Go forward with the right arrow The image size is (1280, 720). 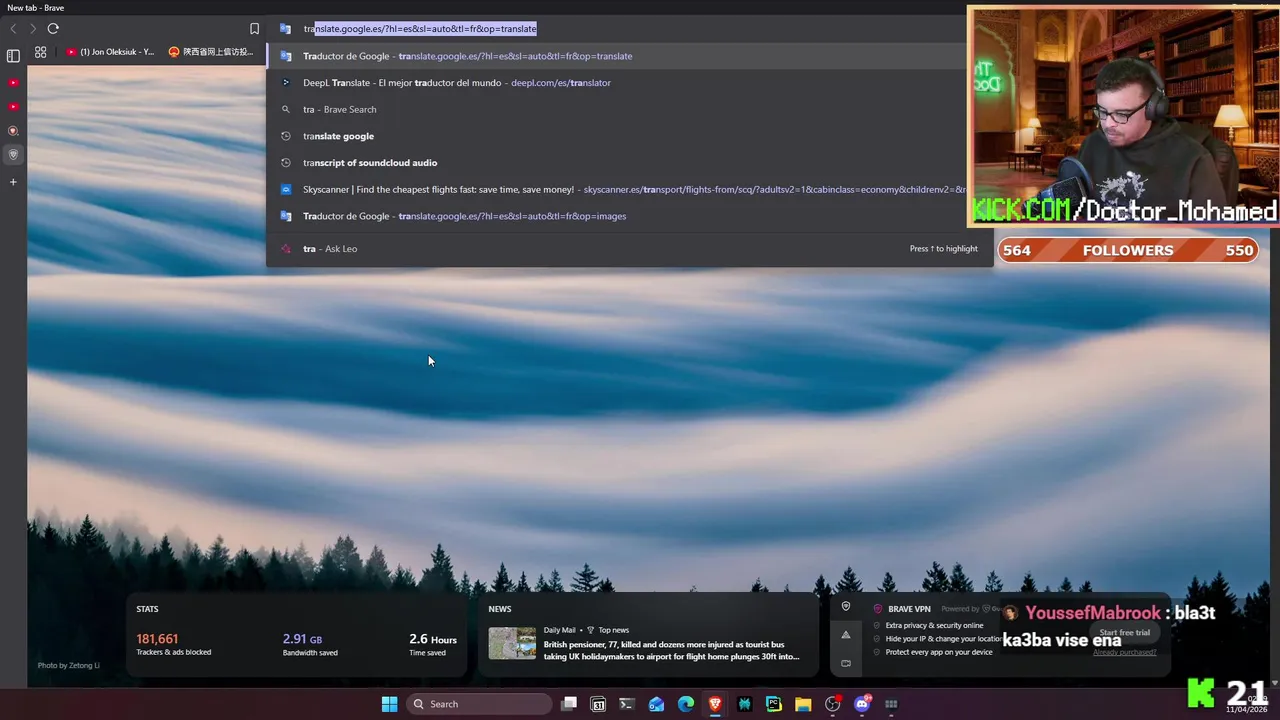pos(32,29)
